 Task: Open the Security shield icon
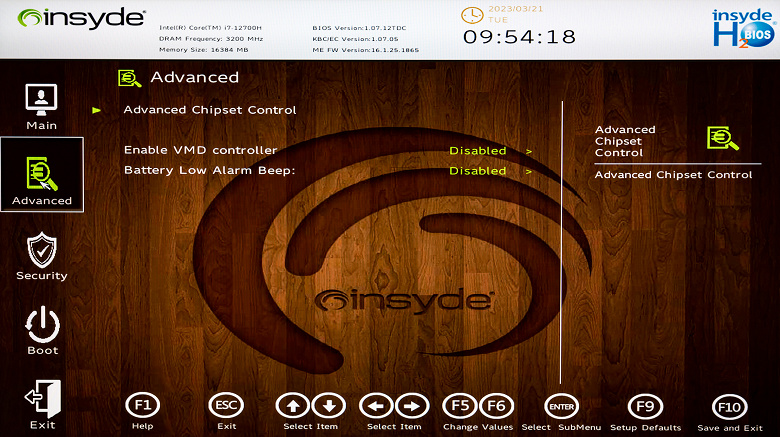coord(42,250)
